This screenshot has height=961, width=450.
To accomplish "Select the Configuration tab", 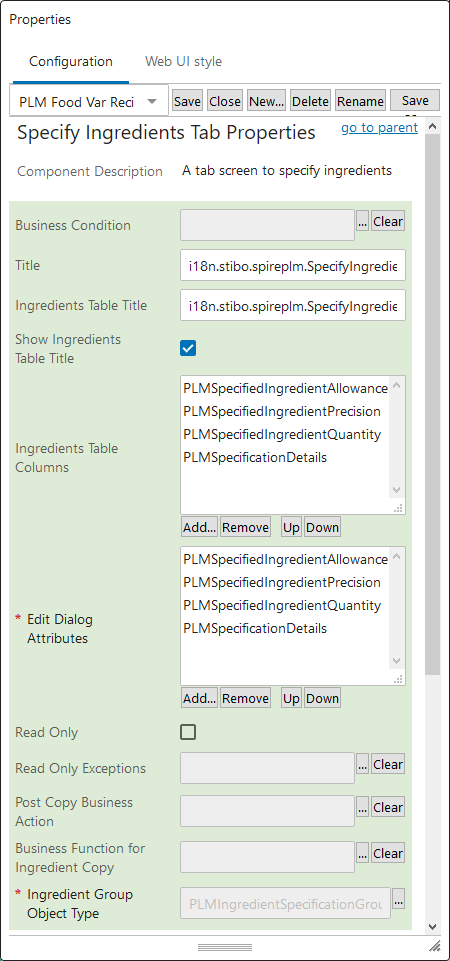I will 71,61.
